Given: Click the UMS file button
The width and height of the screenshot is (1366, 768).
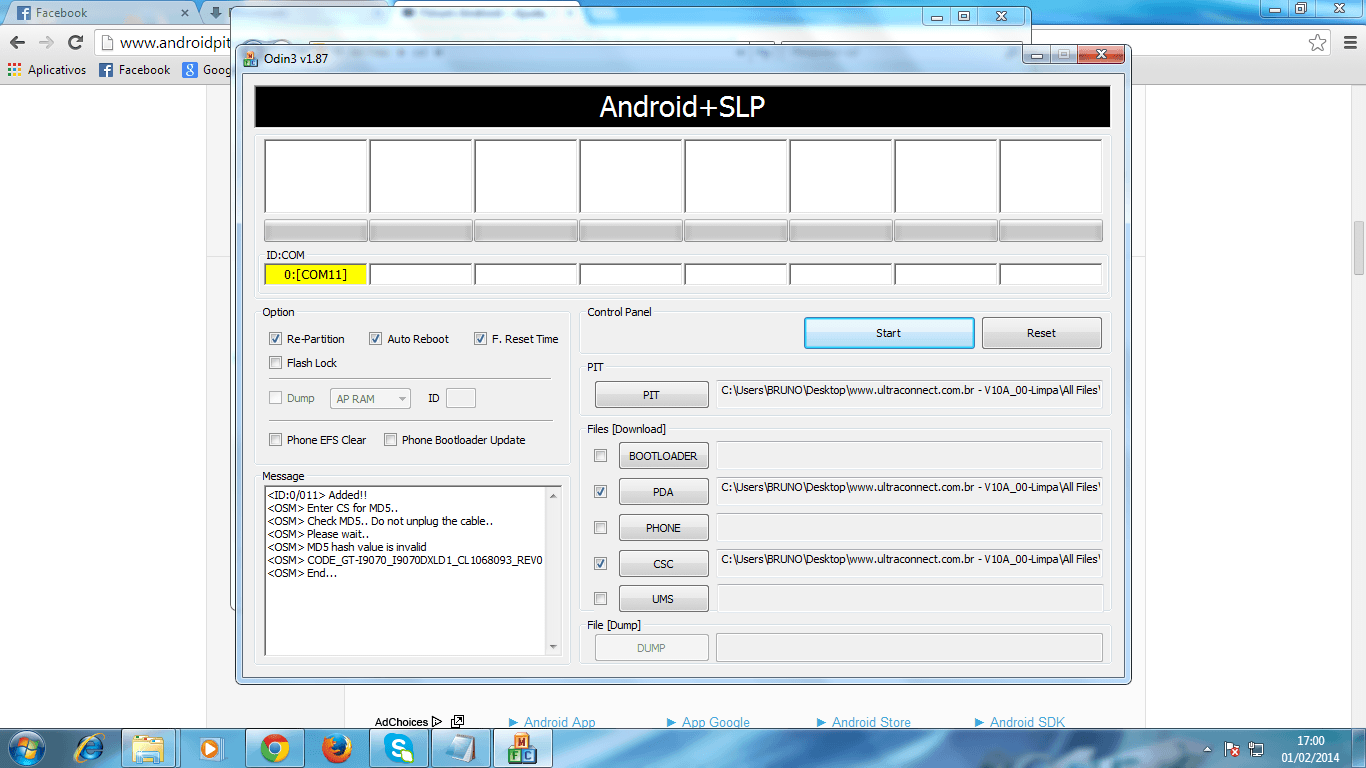Looking at the screenshot, I should tap(663, 599).
